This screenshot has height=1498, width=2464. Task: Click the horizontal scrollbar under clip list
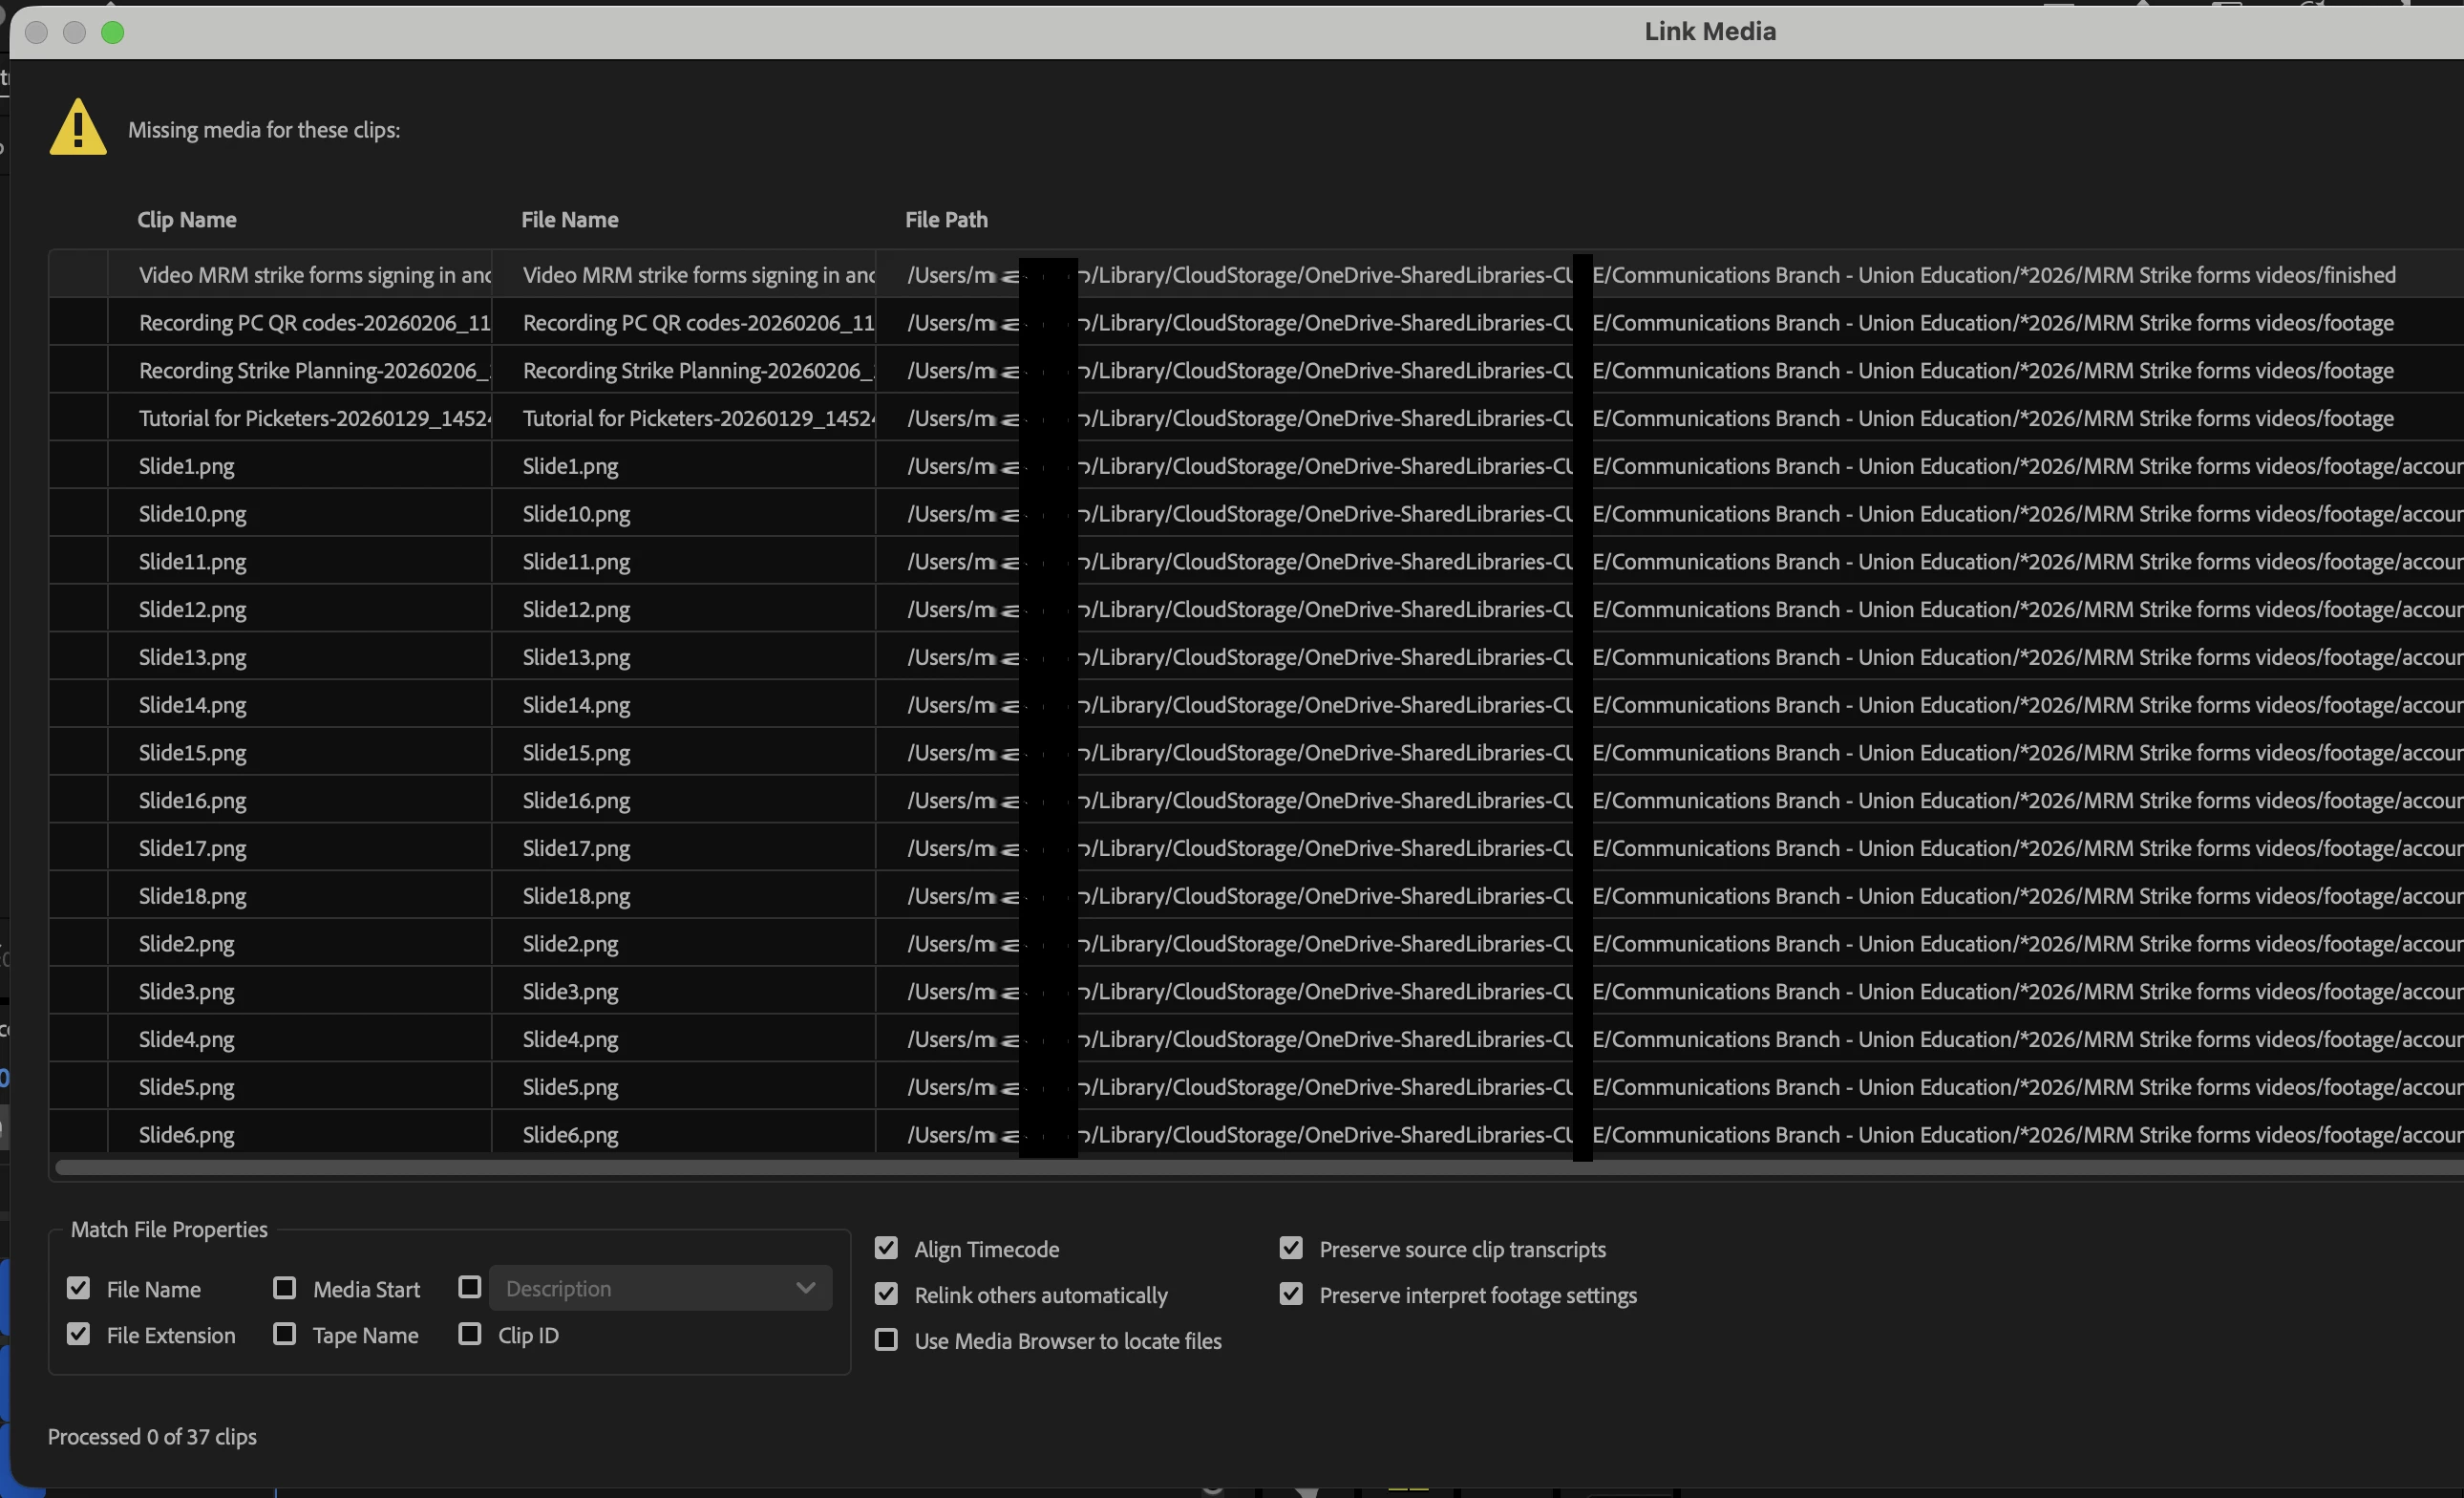click(1200, 1167)
